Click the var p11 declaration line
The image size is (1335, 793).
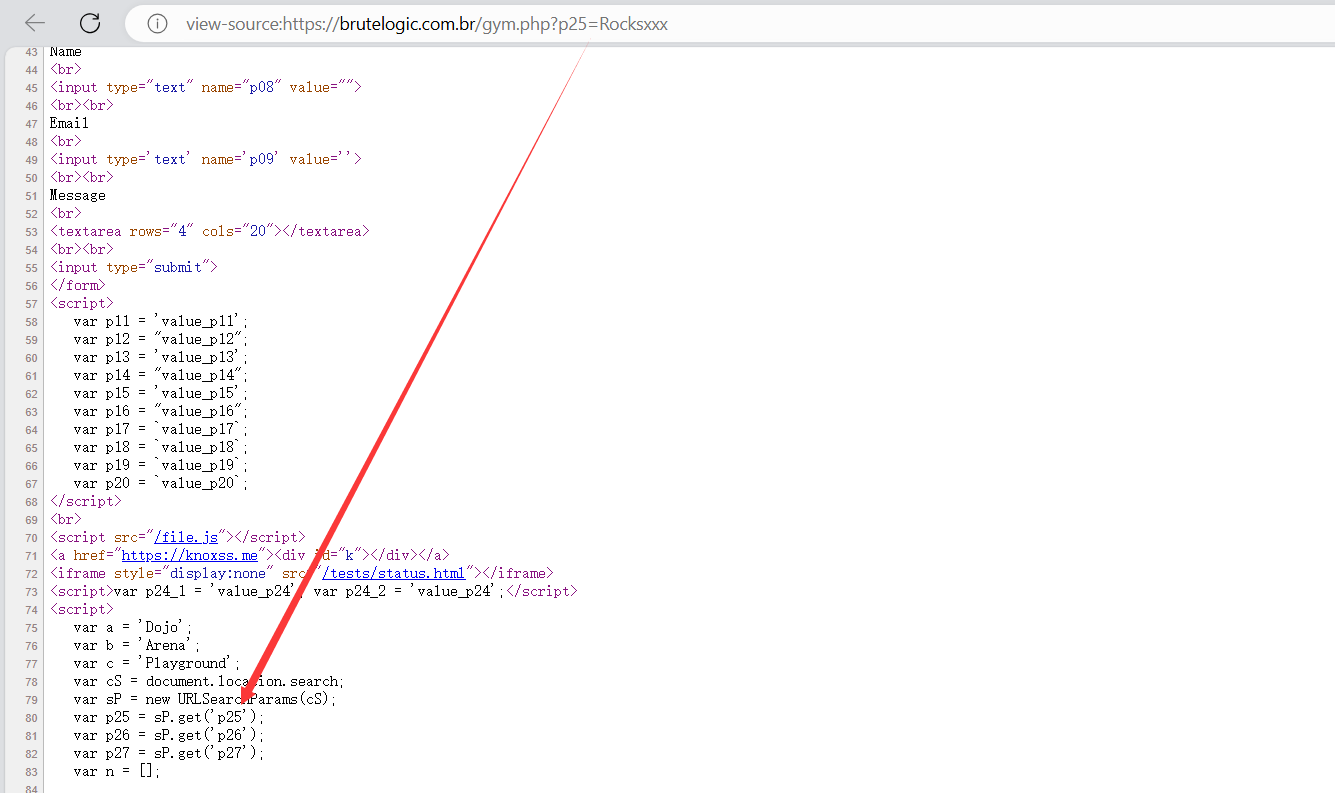point(160,321)
